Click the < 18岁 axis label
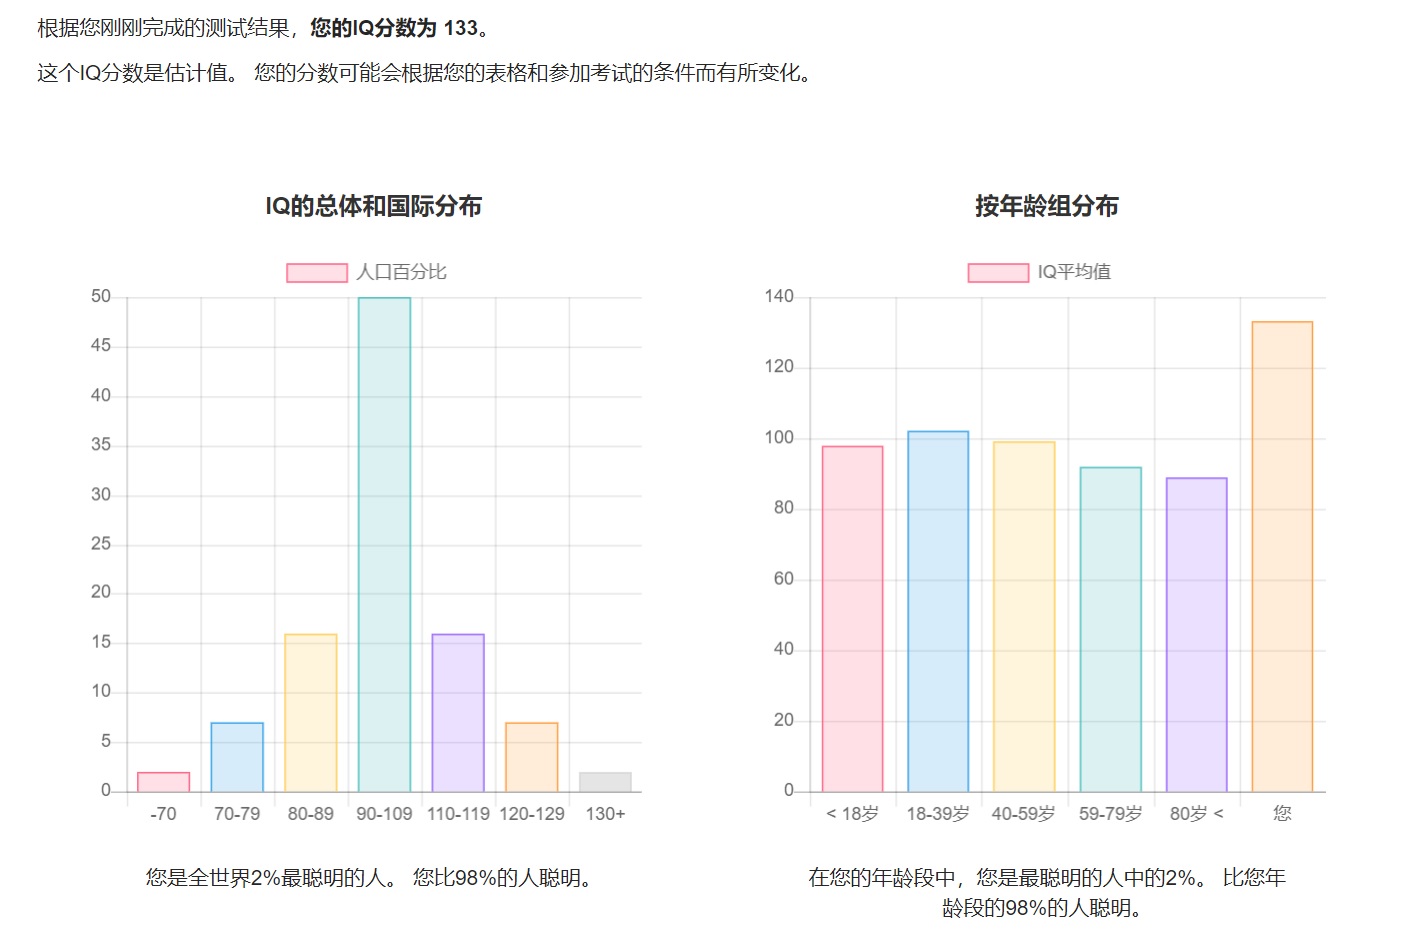This screenshot has height=941, width=1406. click(x=853, y=814)
